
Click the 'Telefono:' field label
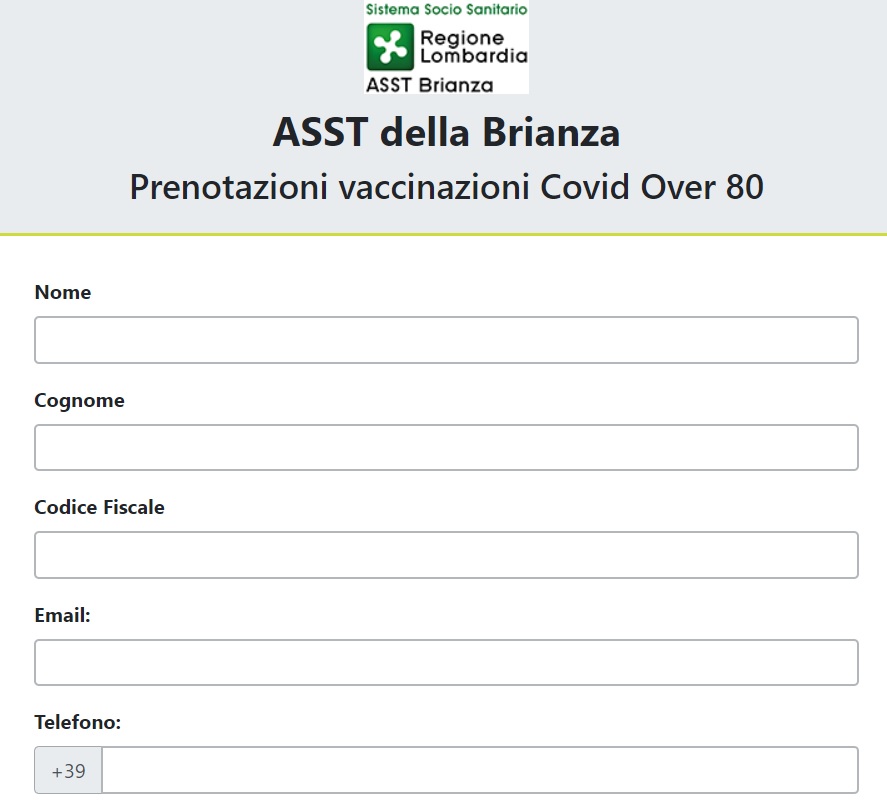point(78,722)
